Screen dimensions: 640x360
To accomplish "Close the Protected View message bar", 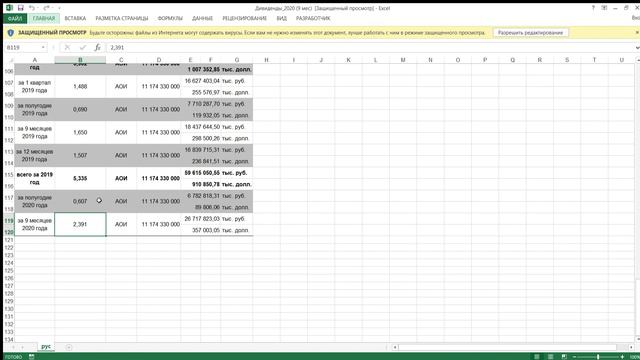I will 637,33.
